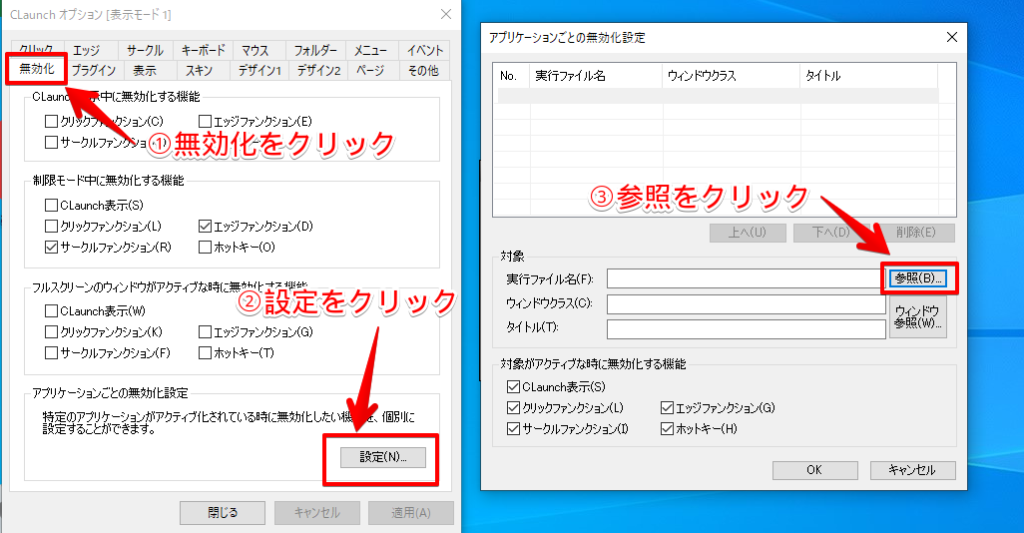Image resolution: width=1024 pixels, height=533 pixels.
Task: Switch to the 無効化 tab
Action: [37, 69]
